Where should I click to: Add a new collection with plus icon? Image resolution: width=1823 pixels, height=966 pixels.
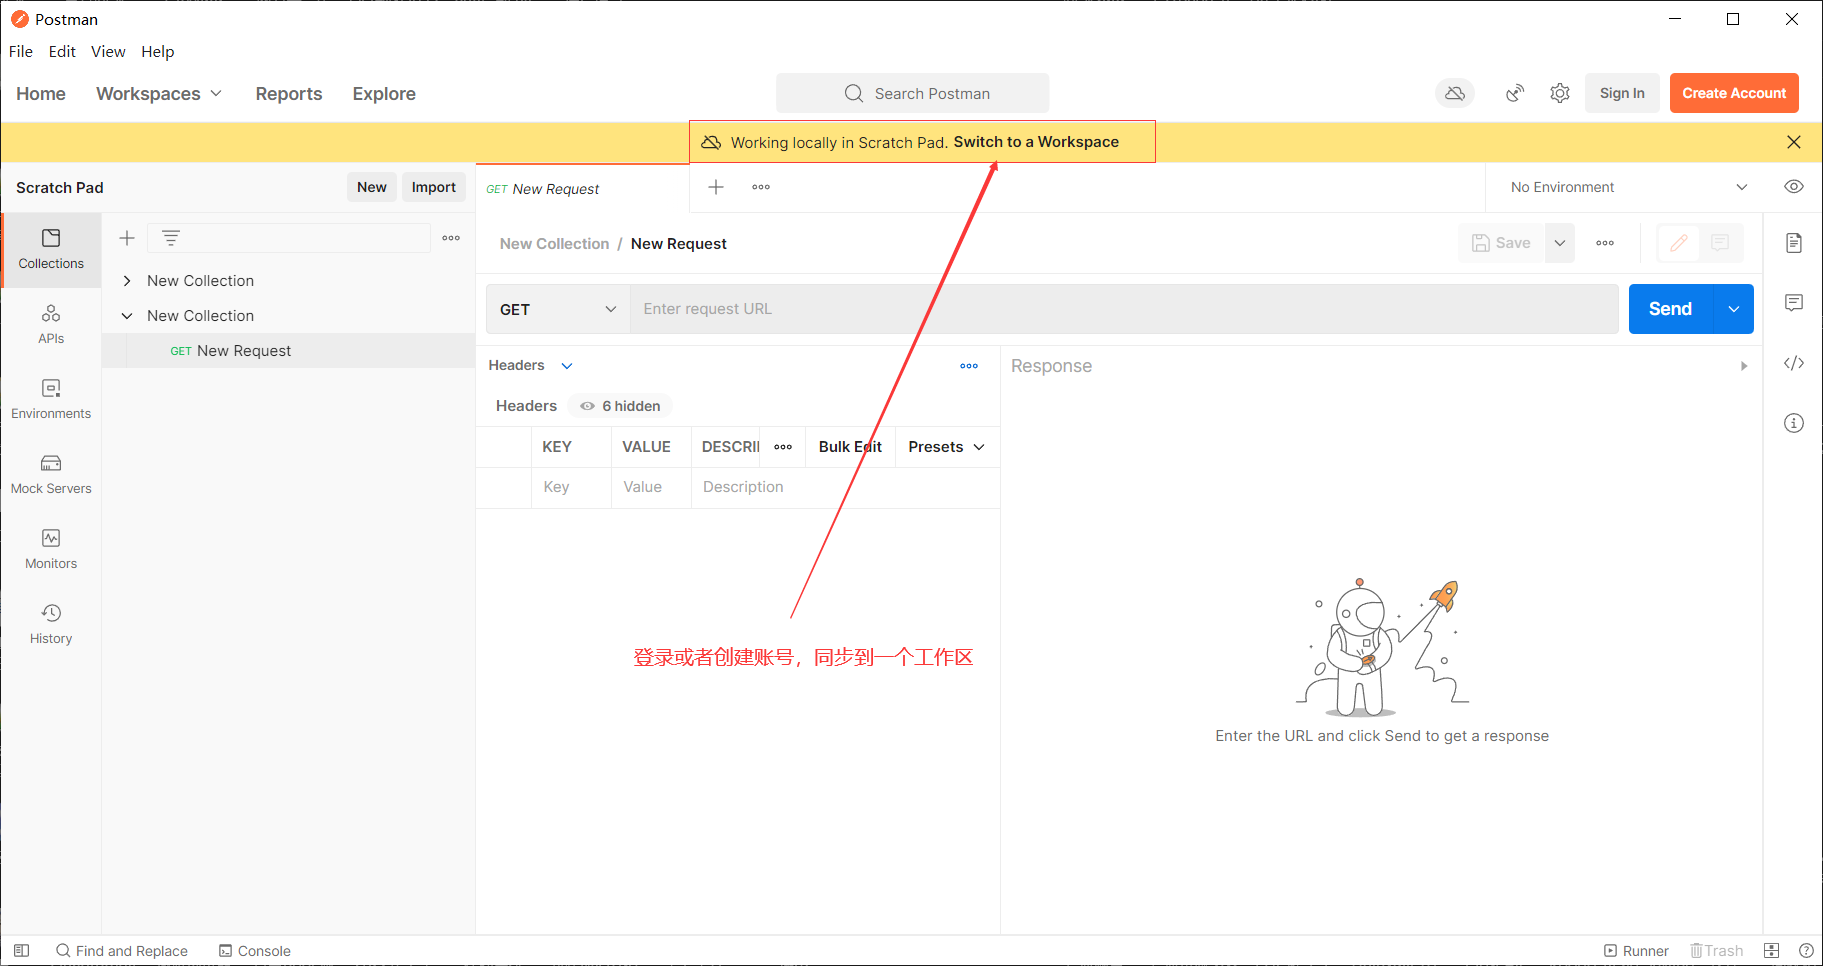(127, 238)
